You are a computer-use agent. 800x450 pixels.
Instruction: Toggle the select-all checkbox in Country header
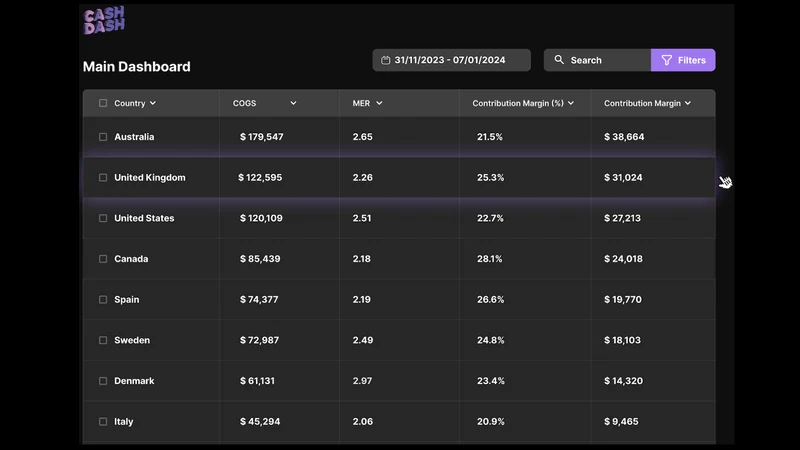point(103,103)
